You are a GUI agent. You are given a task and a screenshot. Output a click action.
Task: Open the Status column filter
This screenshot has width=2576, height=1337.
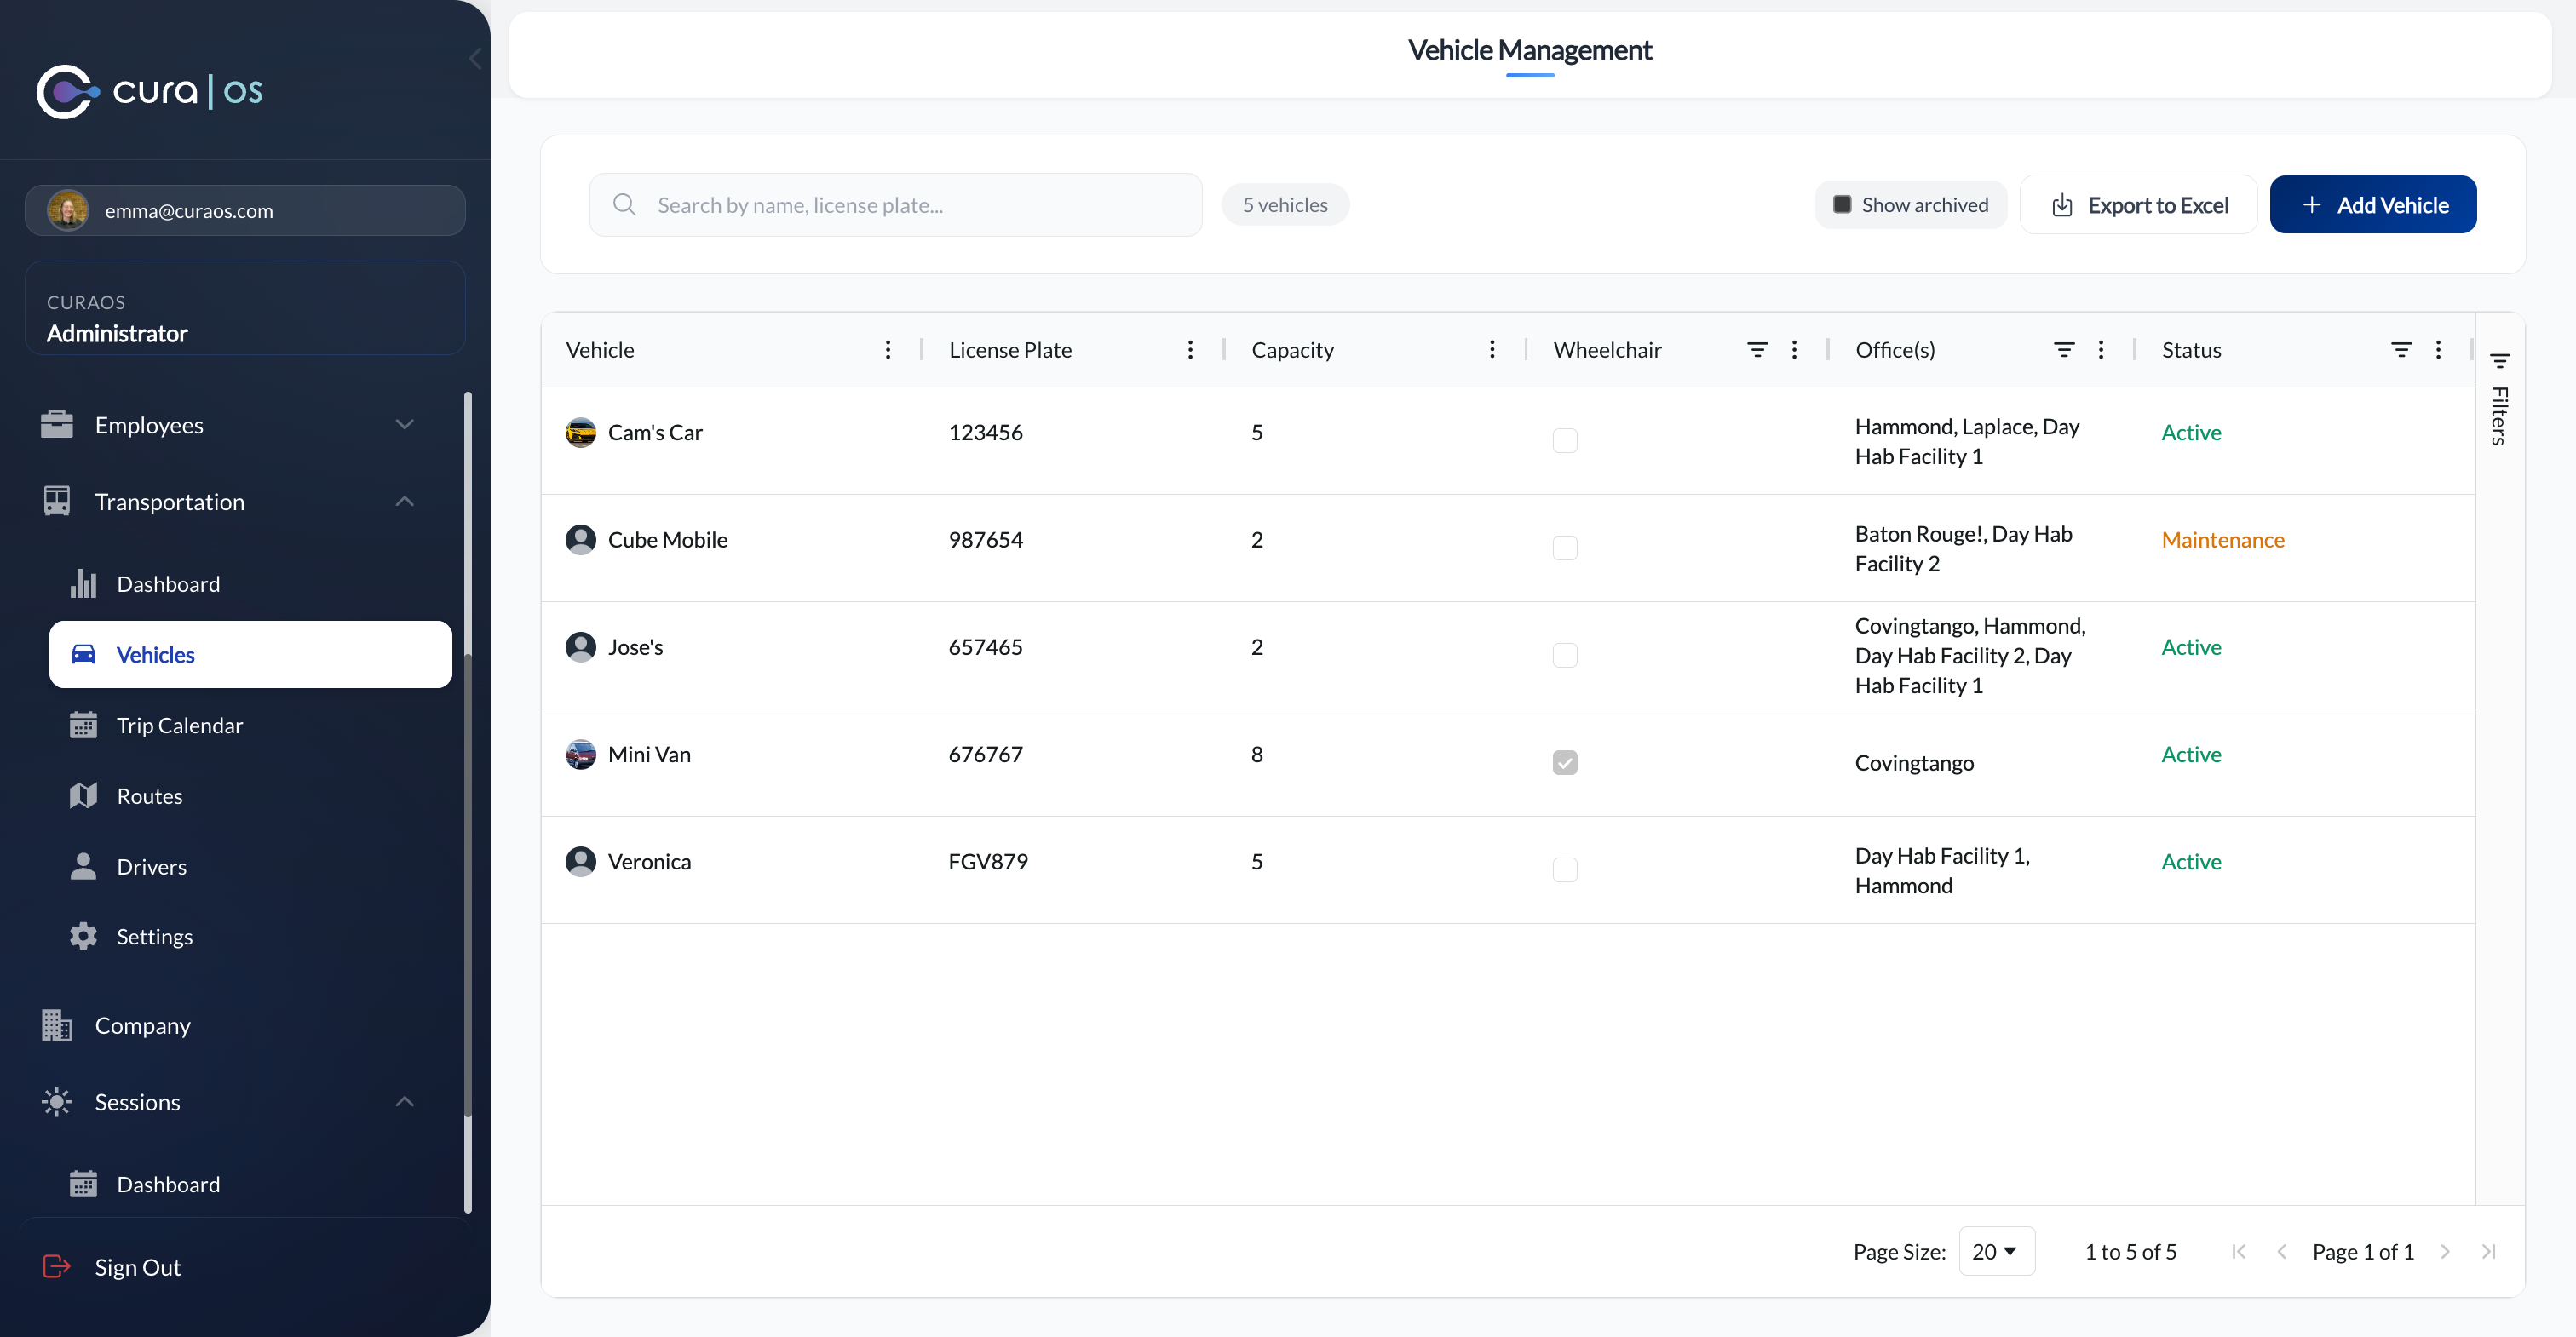click(2401, 349)
